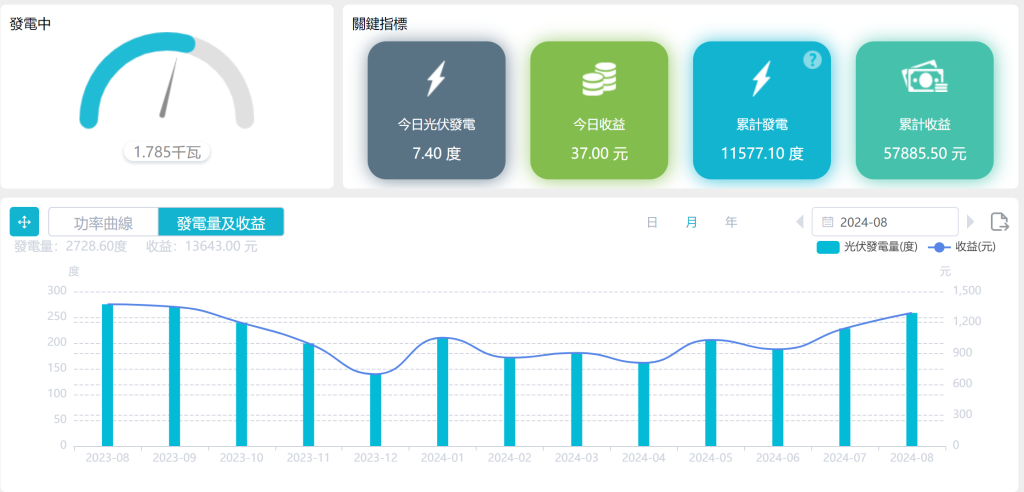Go to previous month with left arrow
This screenshot has width=1024, height=492.
point(799,221)
